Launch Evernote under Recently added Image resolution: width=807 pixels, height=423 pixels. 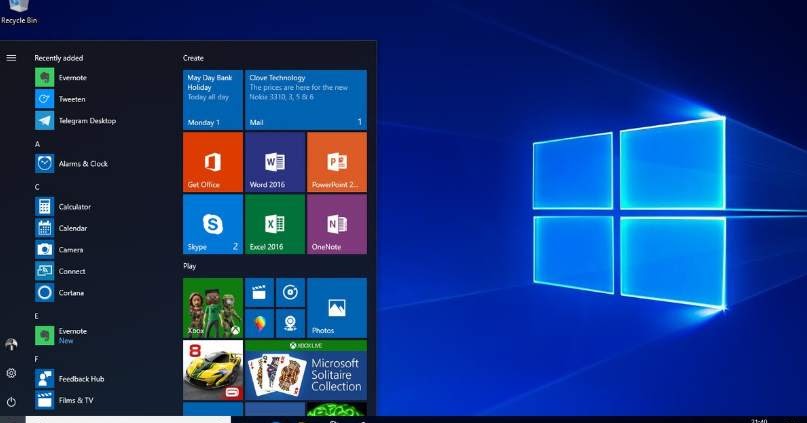point(62,78)
